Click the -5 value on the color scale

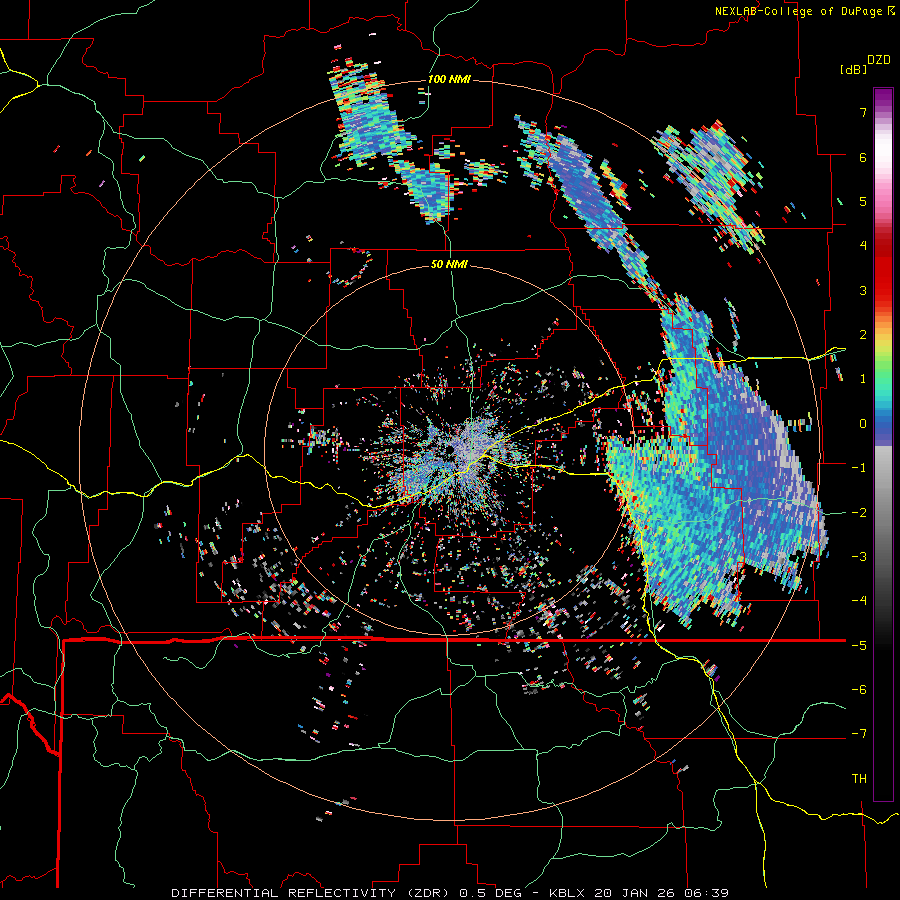tap(859, 646)
